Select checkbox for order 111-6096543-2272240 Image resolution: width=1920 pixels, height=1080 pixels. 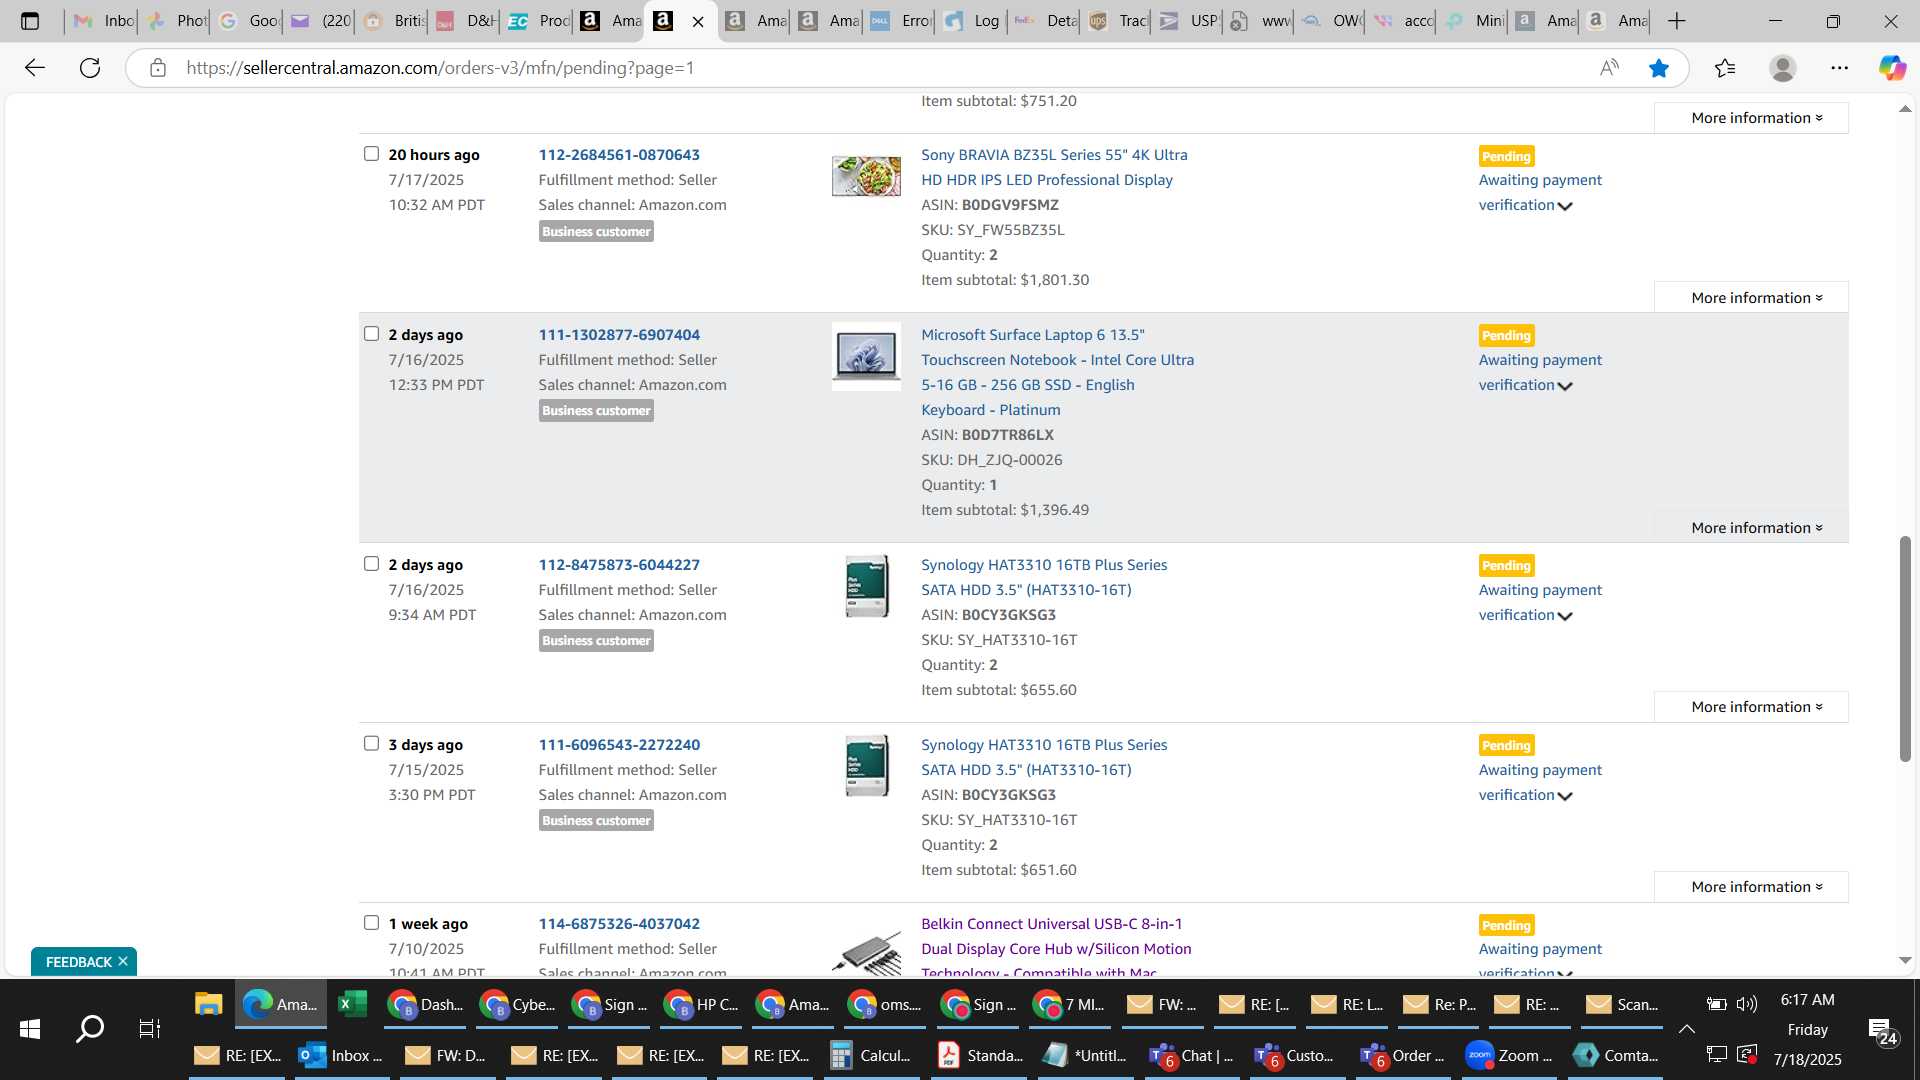[x=371, y=743]
